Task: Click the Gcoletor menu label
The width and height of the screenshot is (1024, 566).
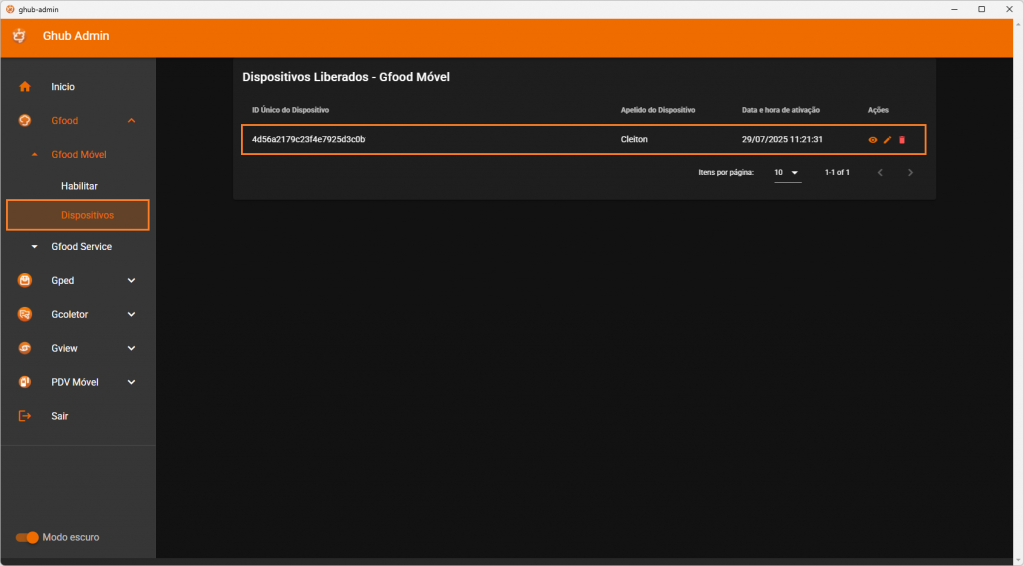Action: [70, 315]
